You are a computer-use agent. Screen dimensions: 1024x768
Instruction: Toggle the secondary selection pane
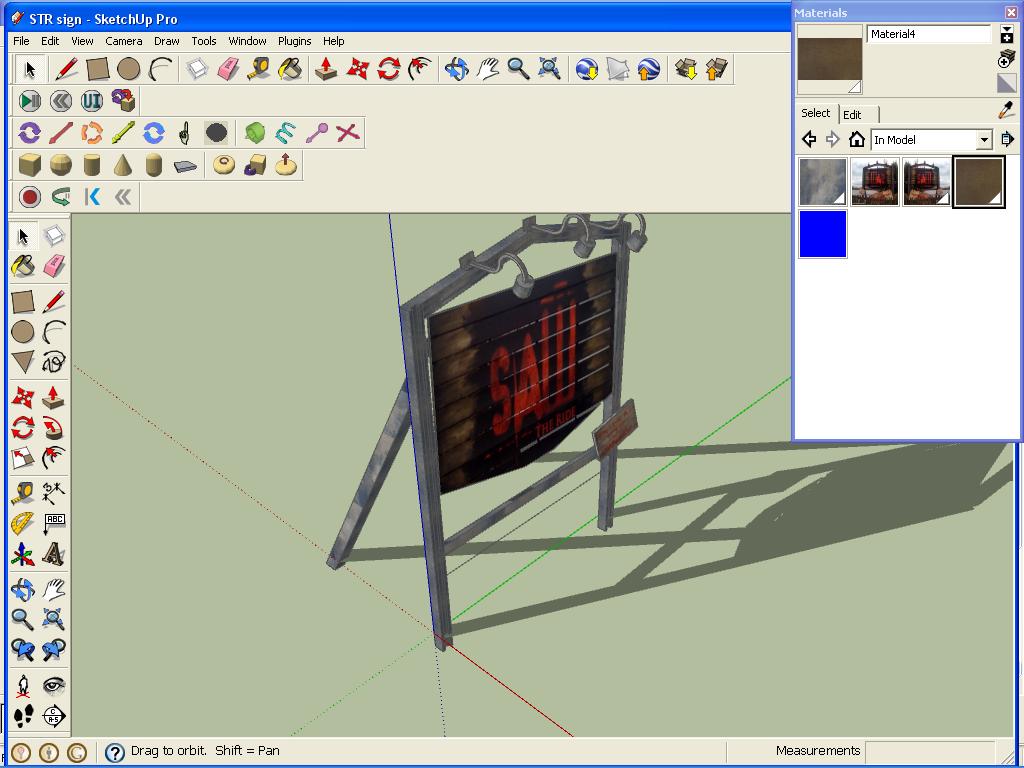(1007, 34)
